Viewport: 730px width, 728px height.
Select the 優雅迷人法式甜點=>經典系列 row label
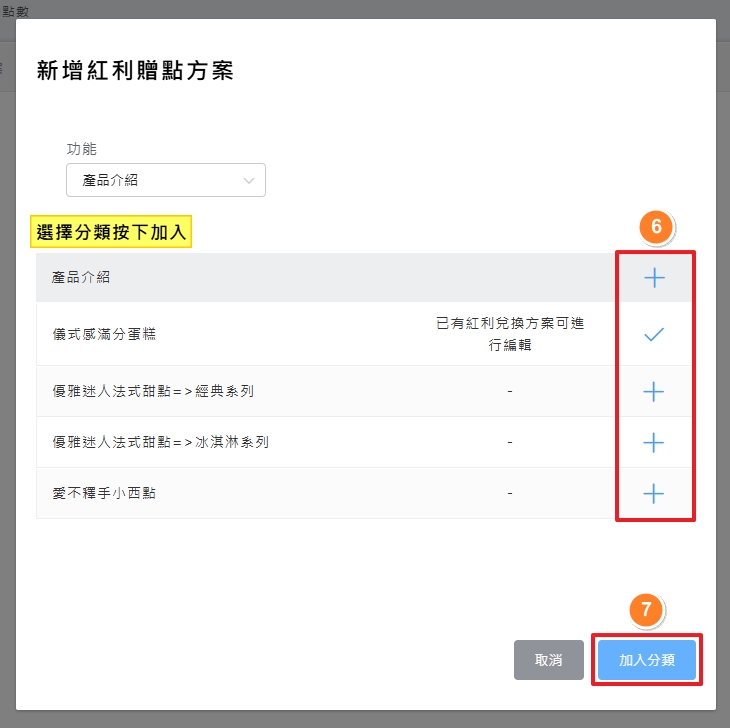point(153,391)
